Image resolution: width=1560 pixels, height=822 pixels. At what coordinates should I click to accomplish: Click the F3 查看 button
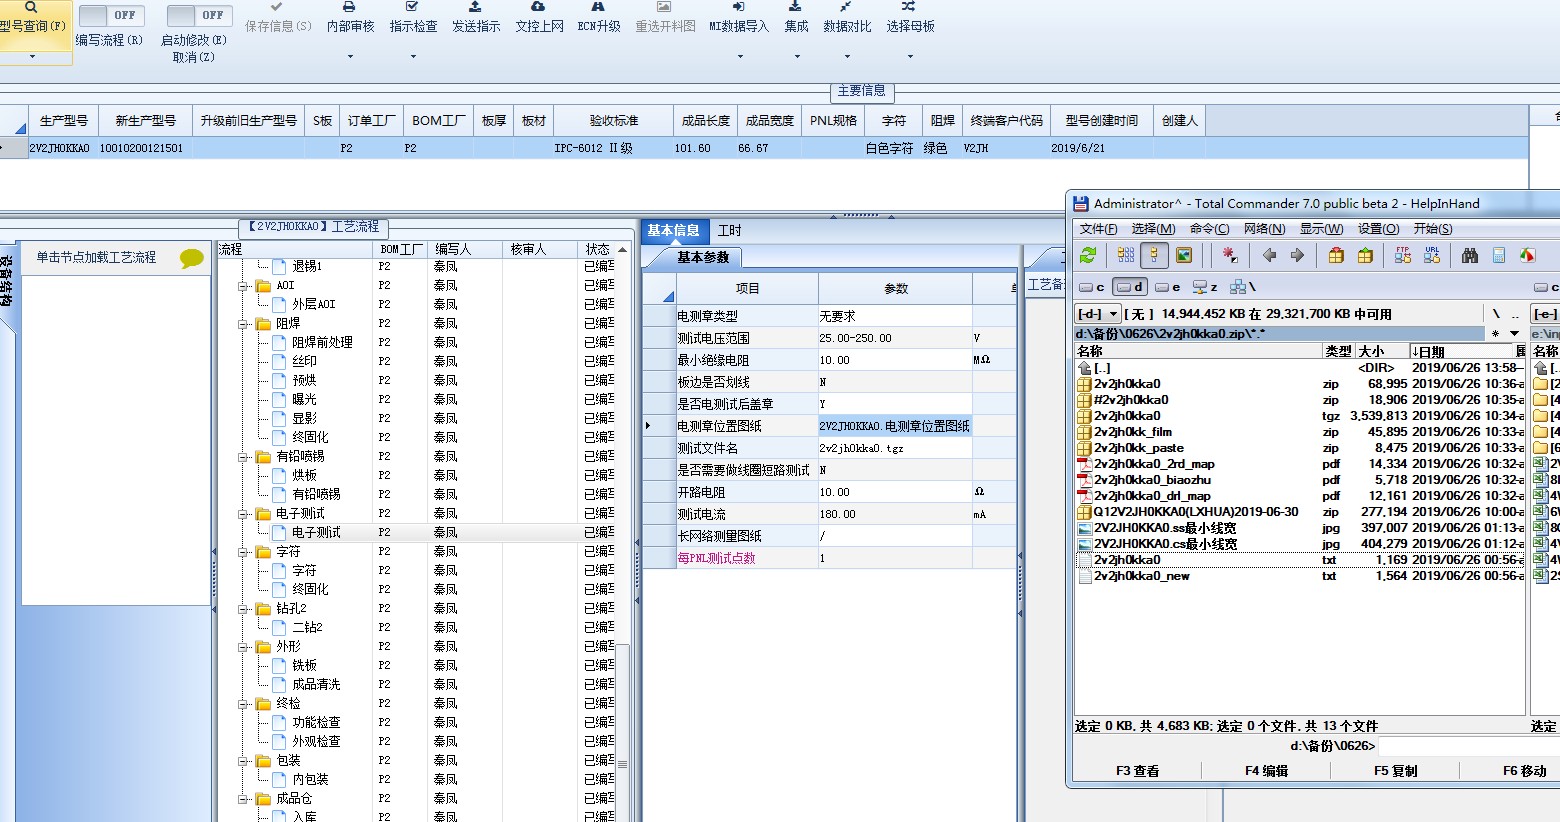pos(1138,771)
